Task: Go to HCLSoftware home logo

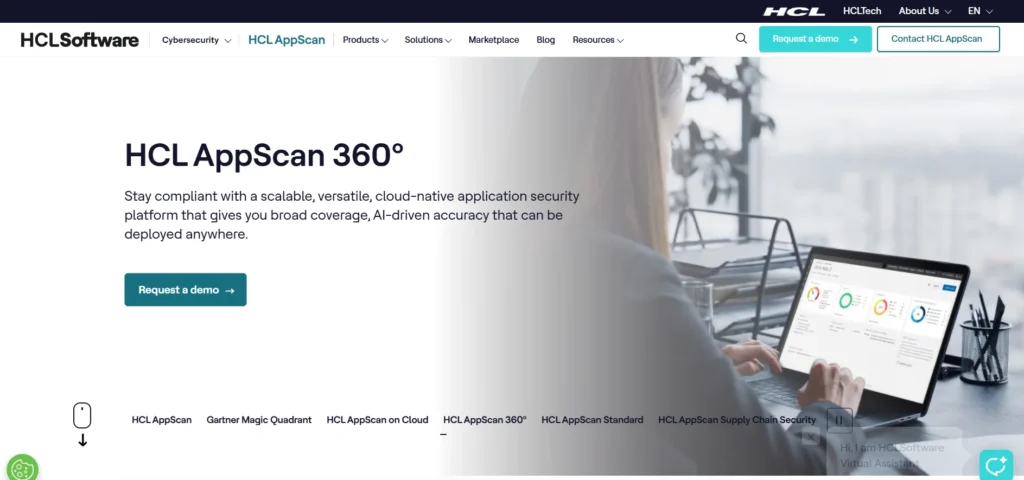Action: pyautogui.click(x=80, y=40)
